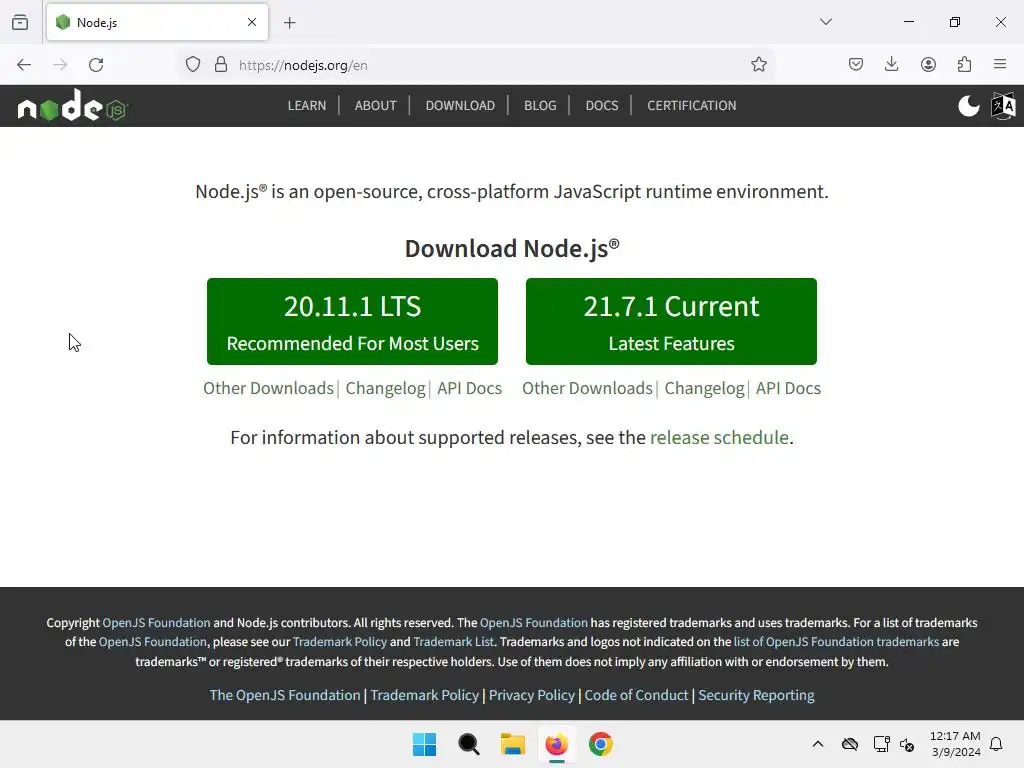Click the Node.js logo
Image resolution: width=1024 pixels, height=768 pixels.
pos(72,105)
